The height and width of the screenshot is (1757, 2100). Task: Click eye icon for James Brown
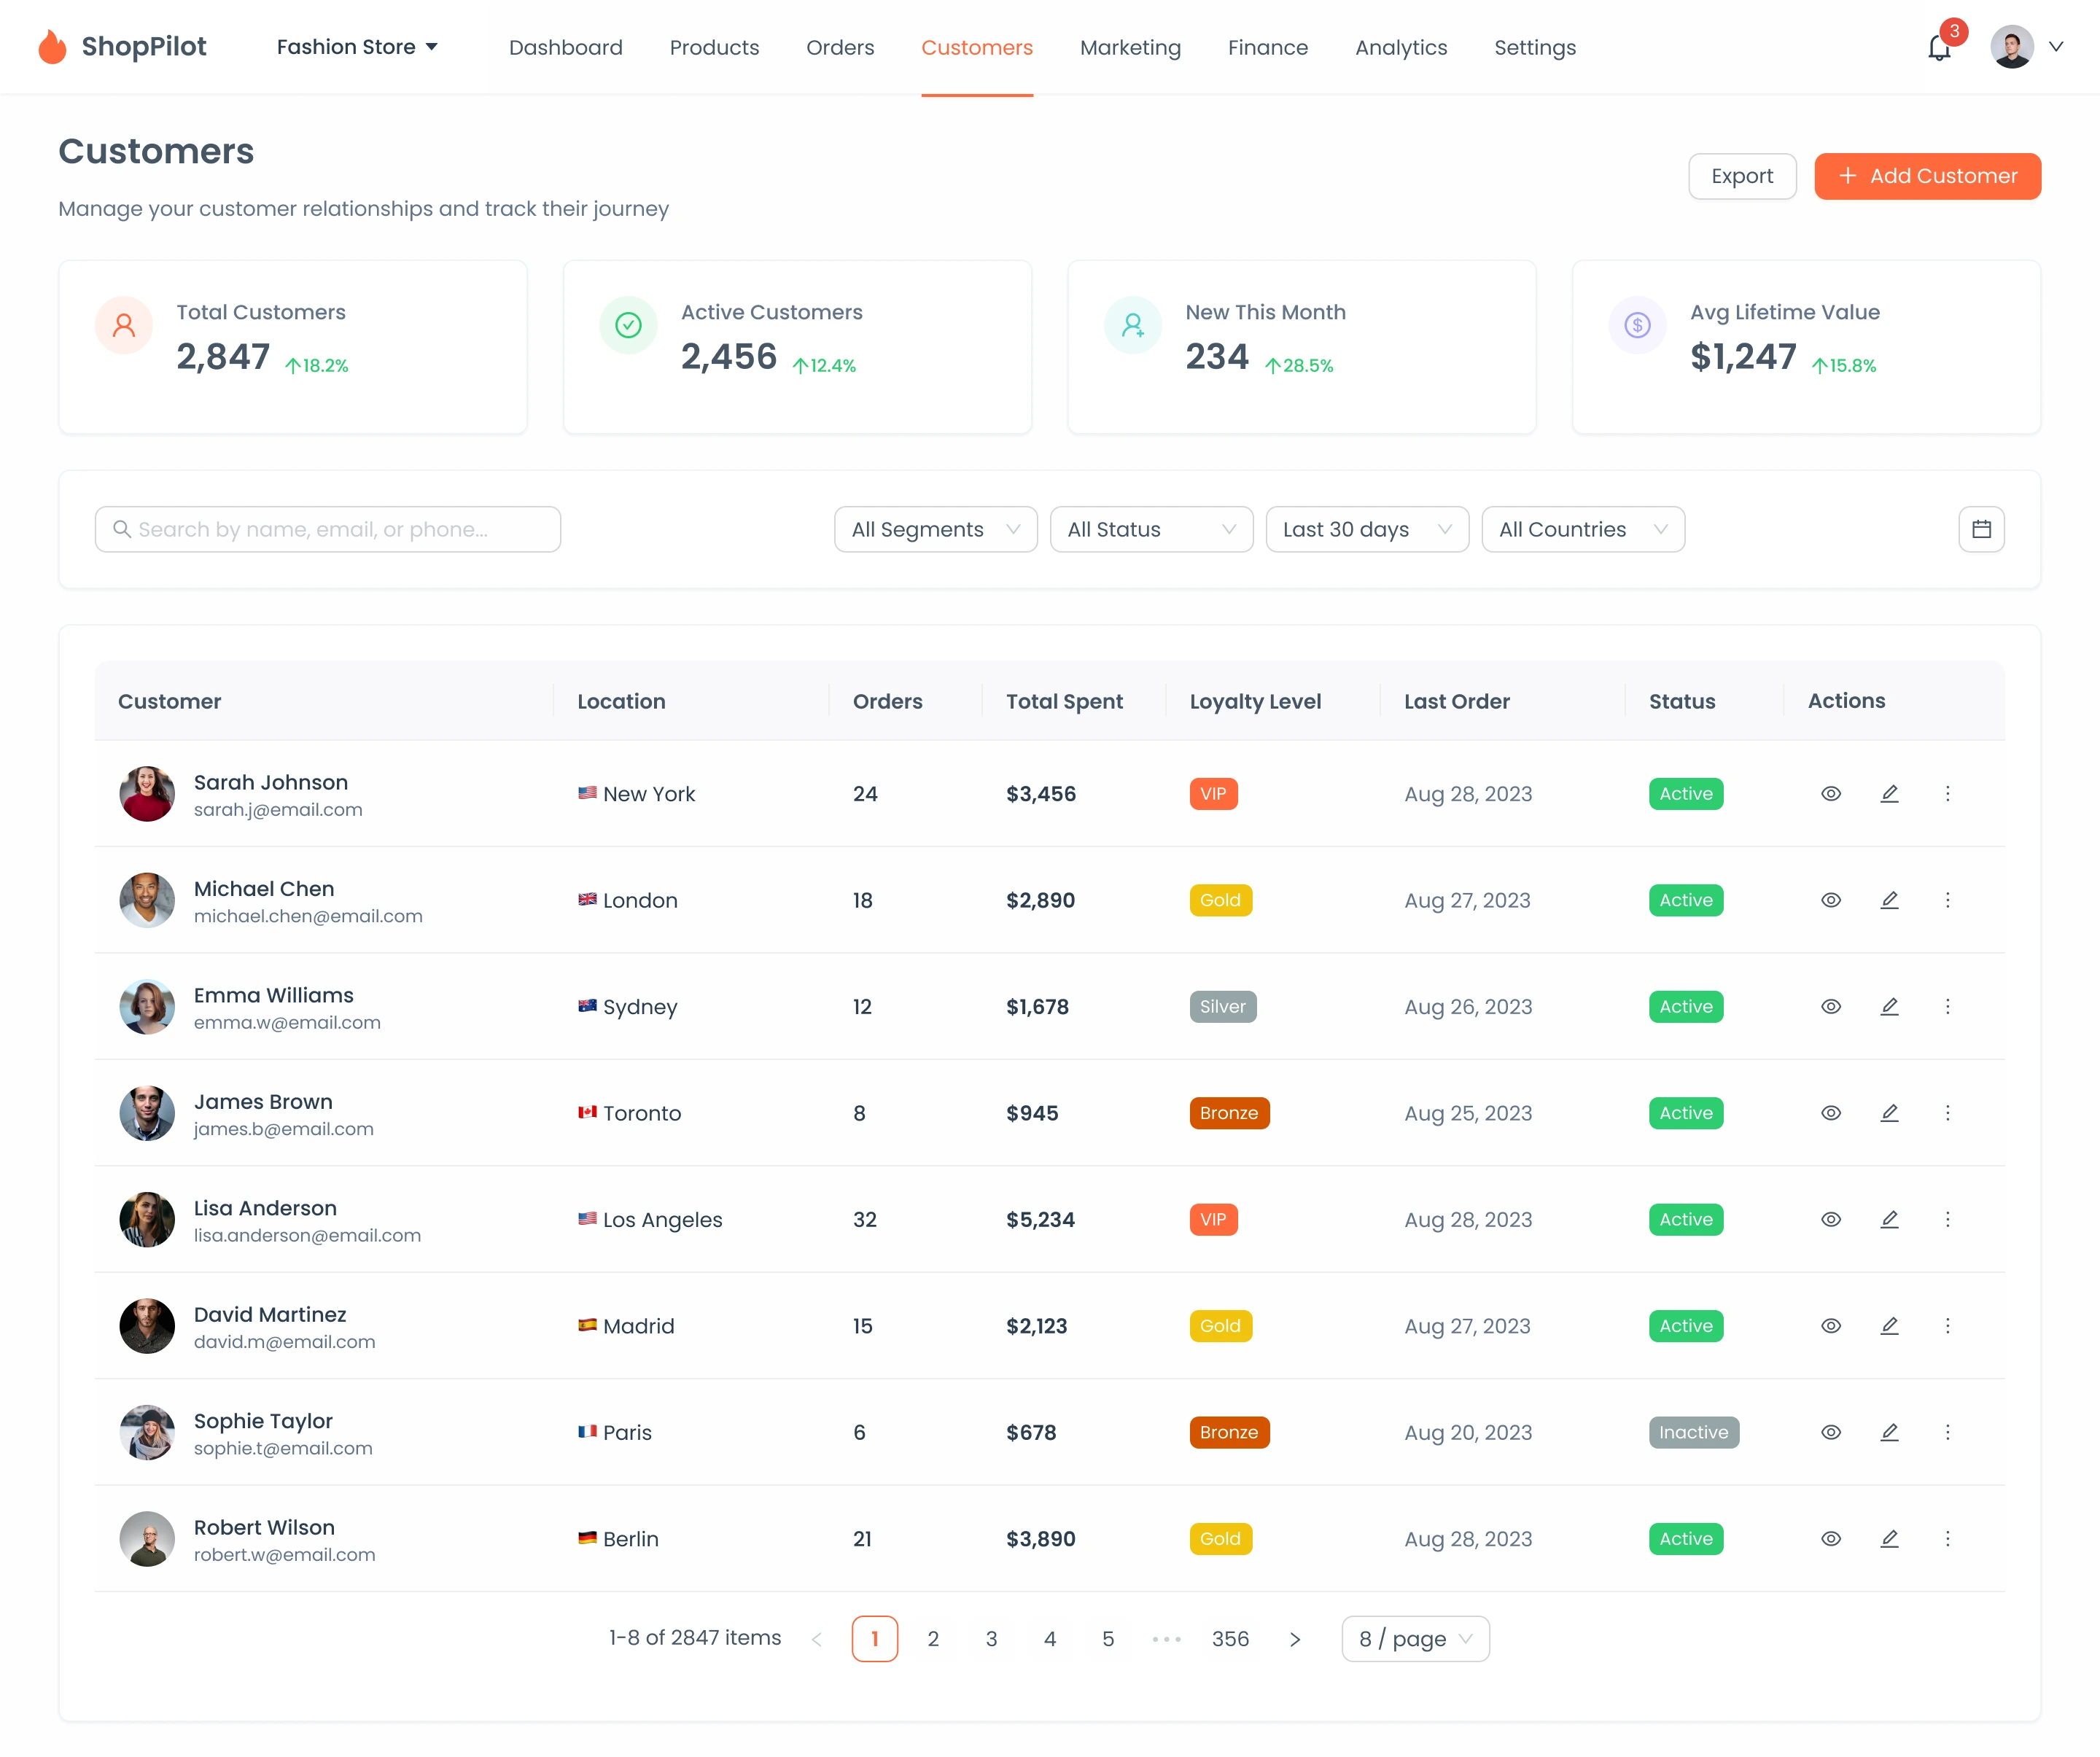1830,1113
